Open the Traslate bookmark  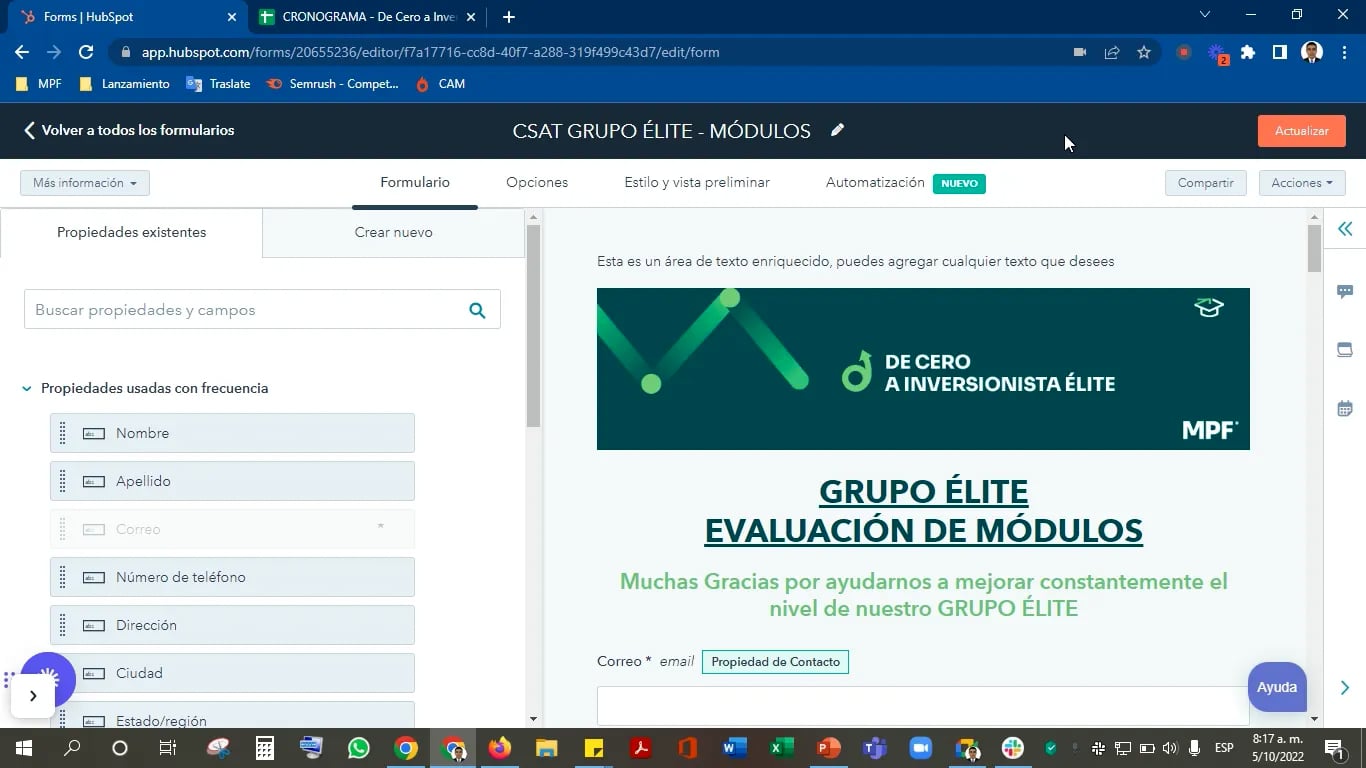pos(219,84)
